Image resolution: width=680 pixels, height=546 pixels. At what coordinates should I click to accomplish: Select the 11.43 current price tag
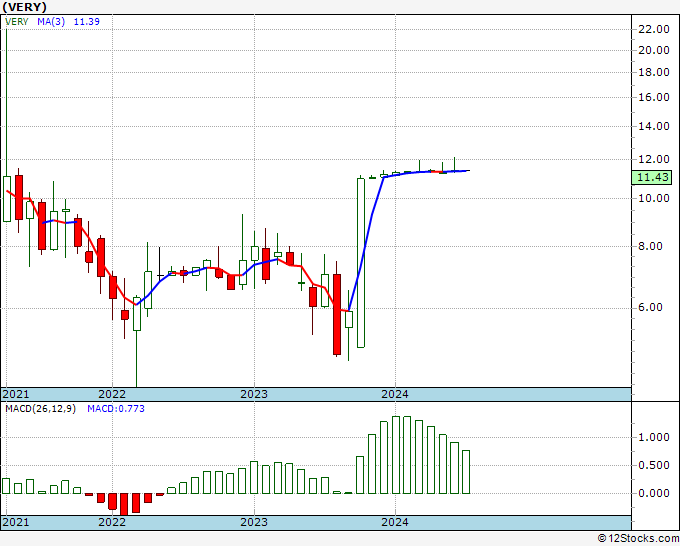[x=652, y=177]
